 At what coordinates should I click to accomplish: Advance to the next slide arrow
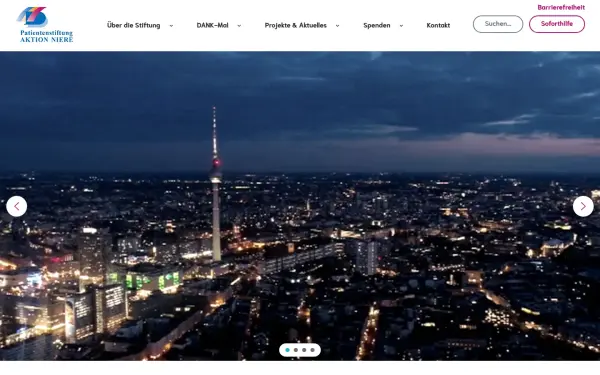[x=583, y=206]
